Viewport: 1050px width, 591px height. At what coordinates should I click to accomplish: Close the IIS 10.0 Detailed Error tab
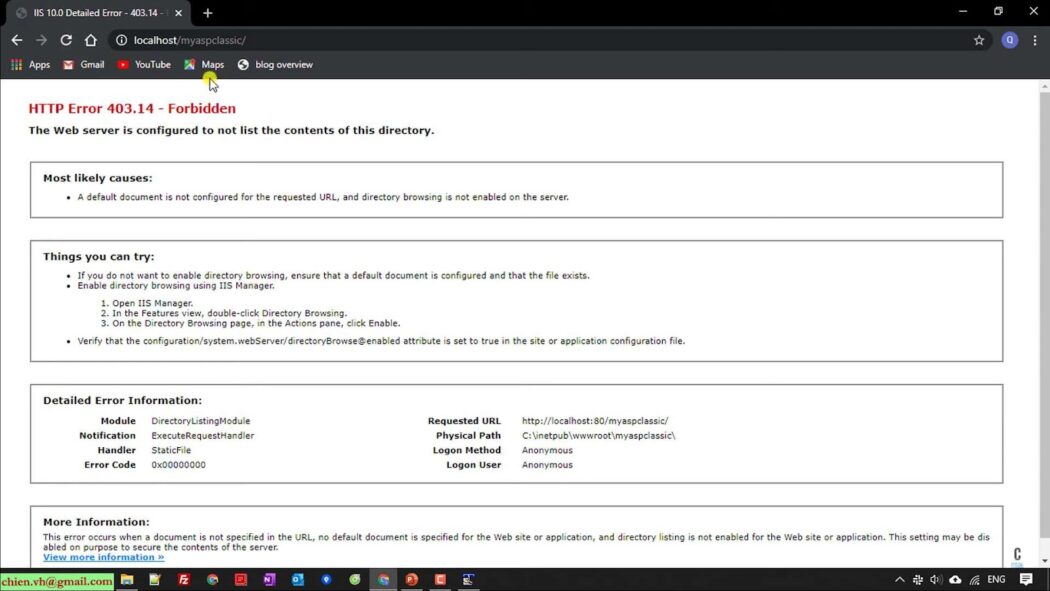[x=178, y=13]
